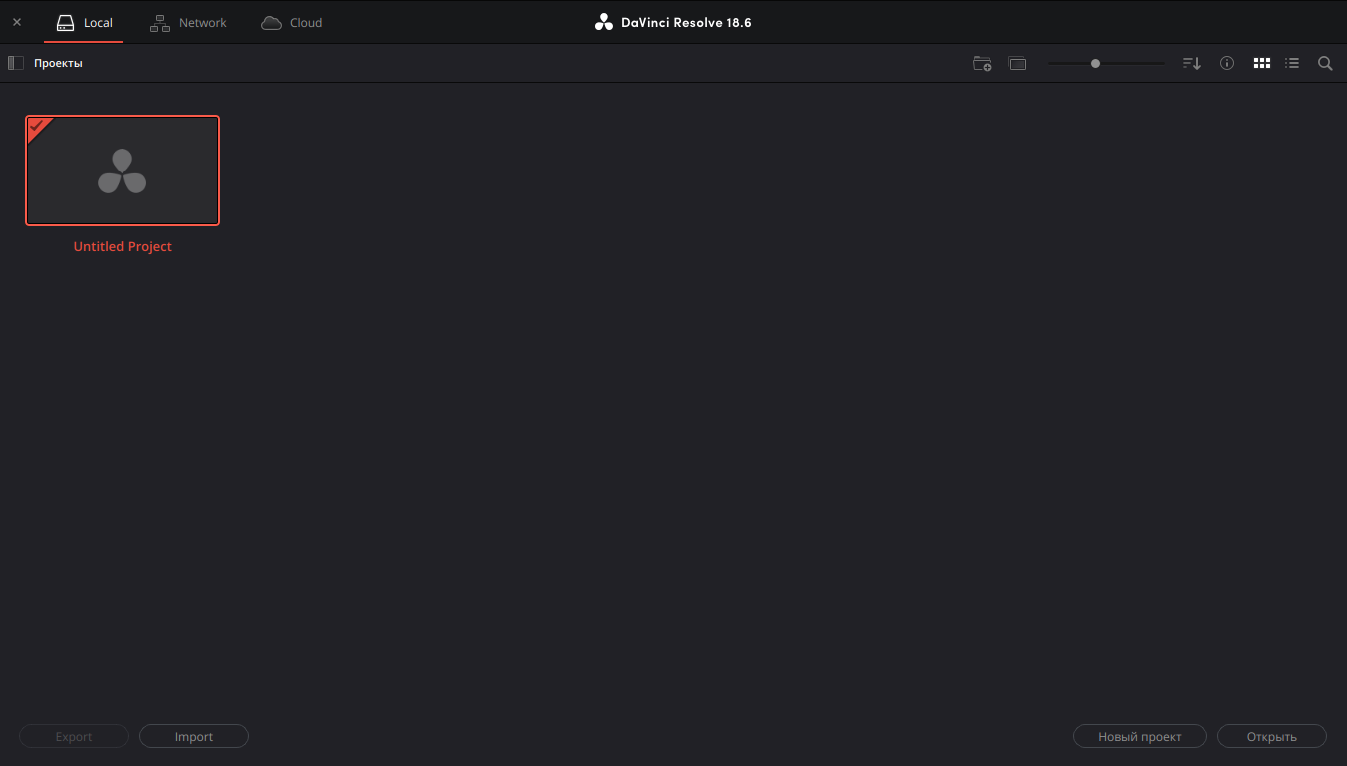1347x766 pixels.
Task: Switch to thumbnail grid view
Action: pos(1262,63)
